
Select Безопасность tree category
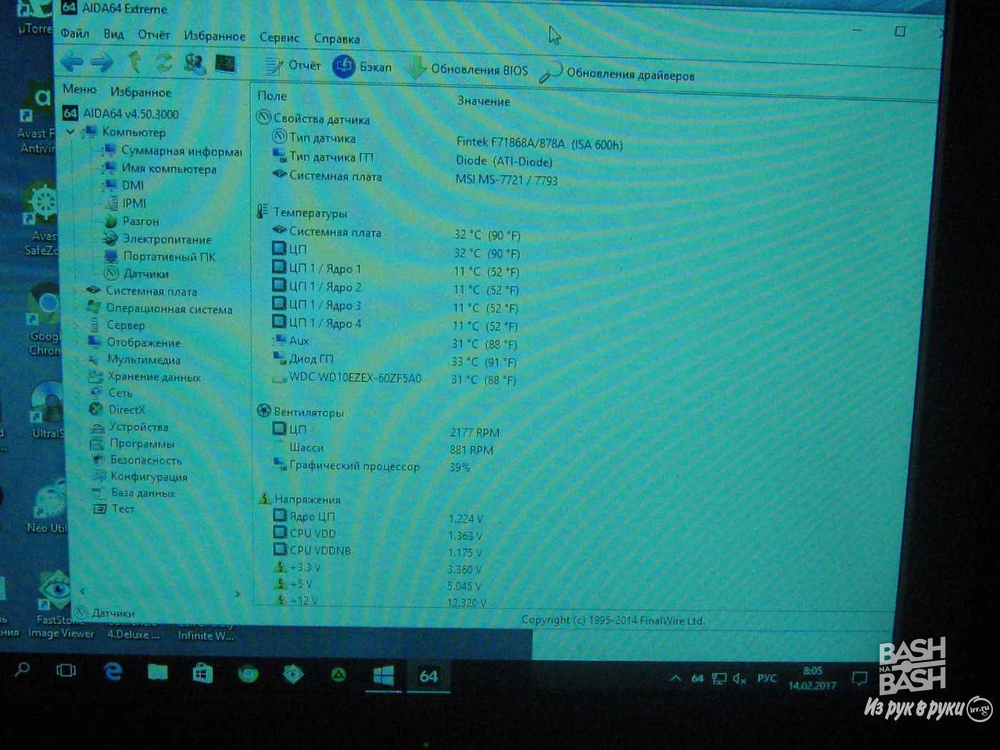136,460
